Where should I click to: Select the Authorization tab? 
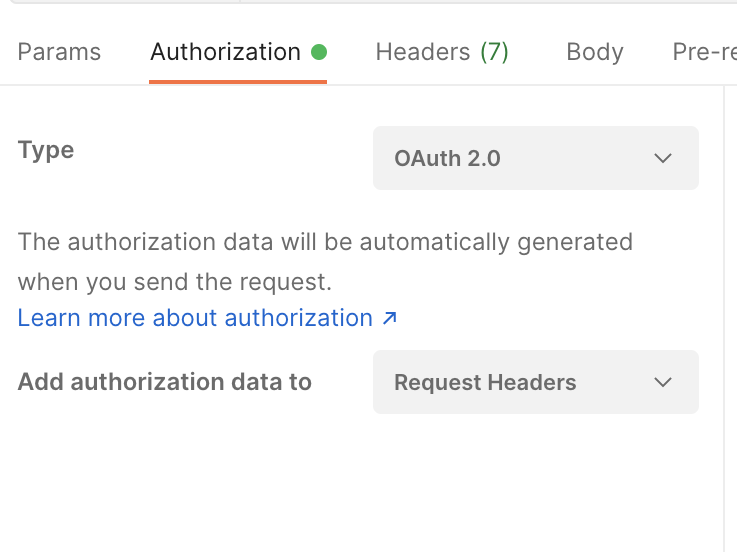(x=225, y=52)
